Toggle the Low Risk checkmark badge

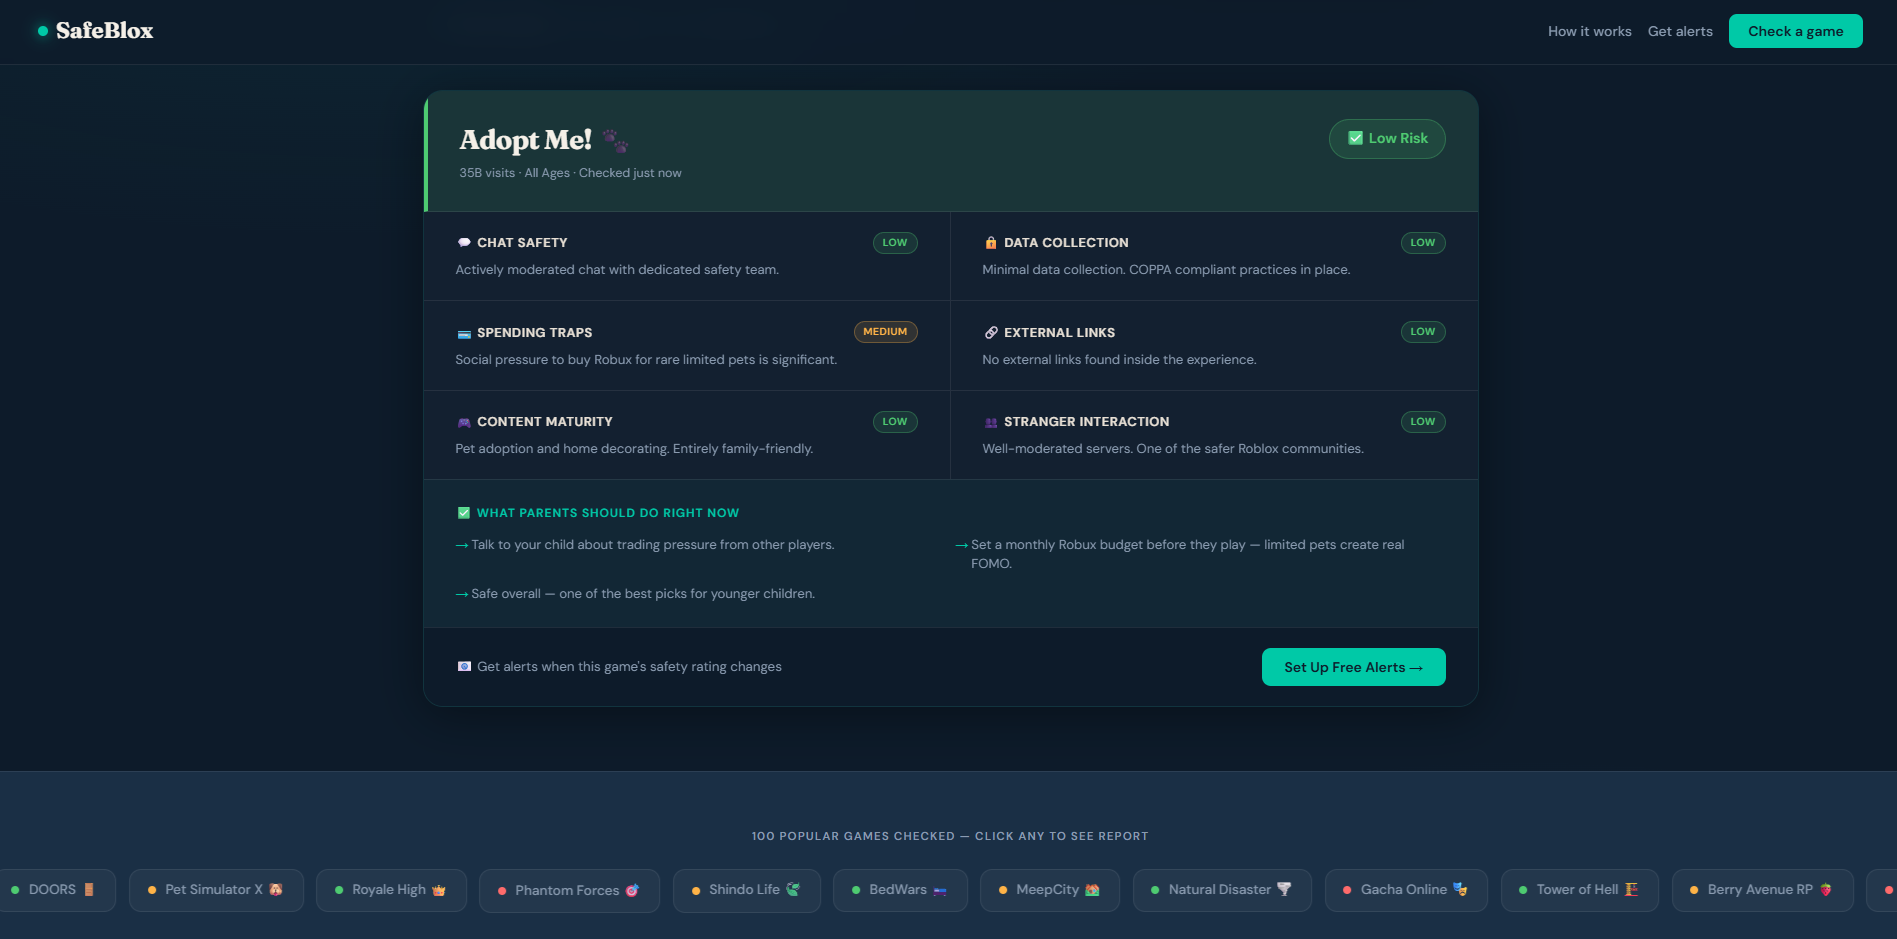(1356, 138)
